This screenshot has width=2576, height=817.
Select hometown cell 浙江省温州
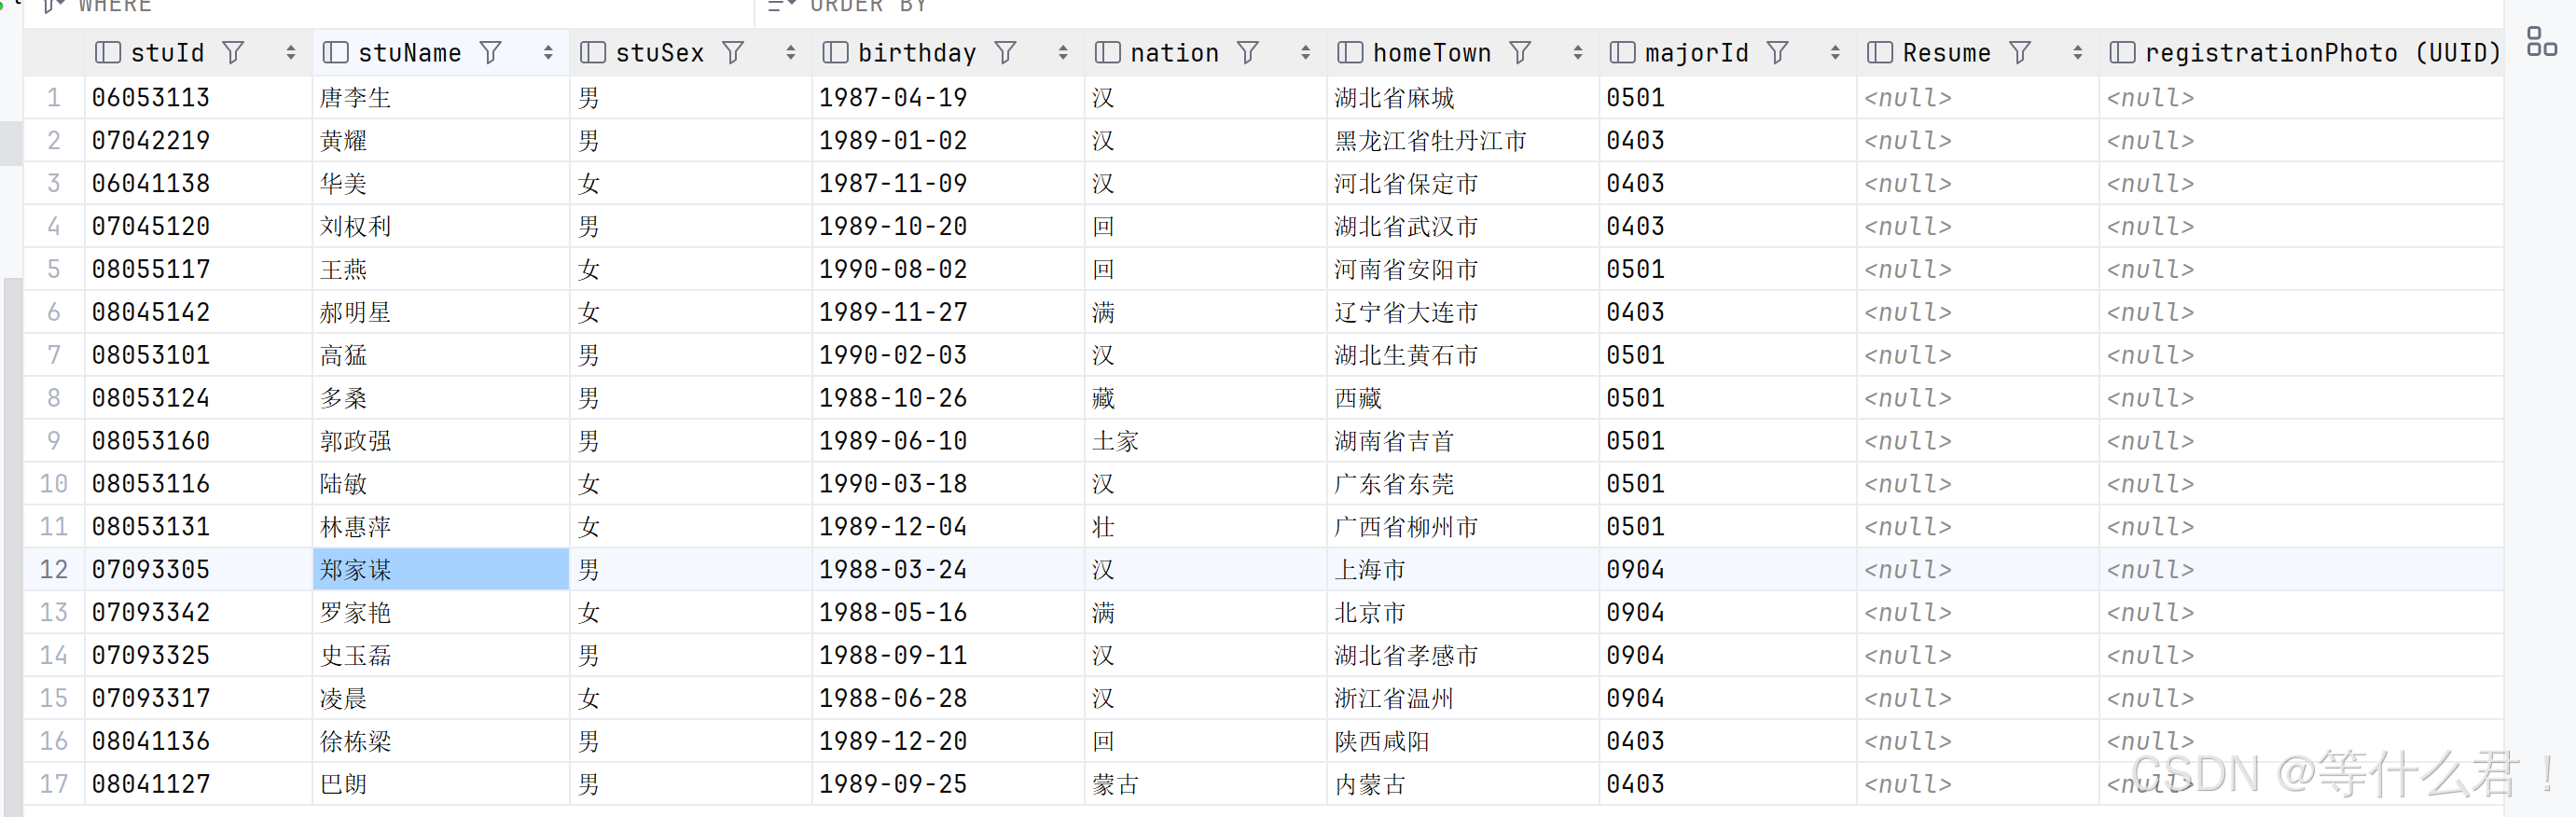pos(1463,698)
